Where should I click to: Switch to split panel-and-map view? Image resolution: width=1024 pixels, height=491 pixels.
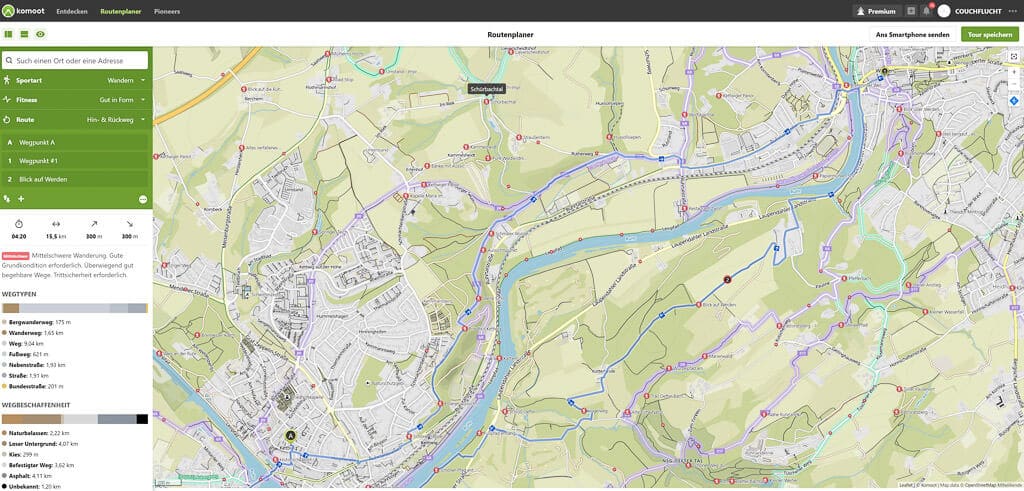coord(8,34)
